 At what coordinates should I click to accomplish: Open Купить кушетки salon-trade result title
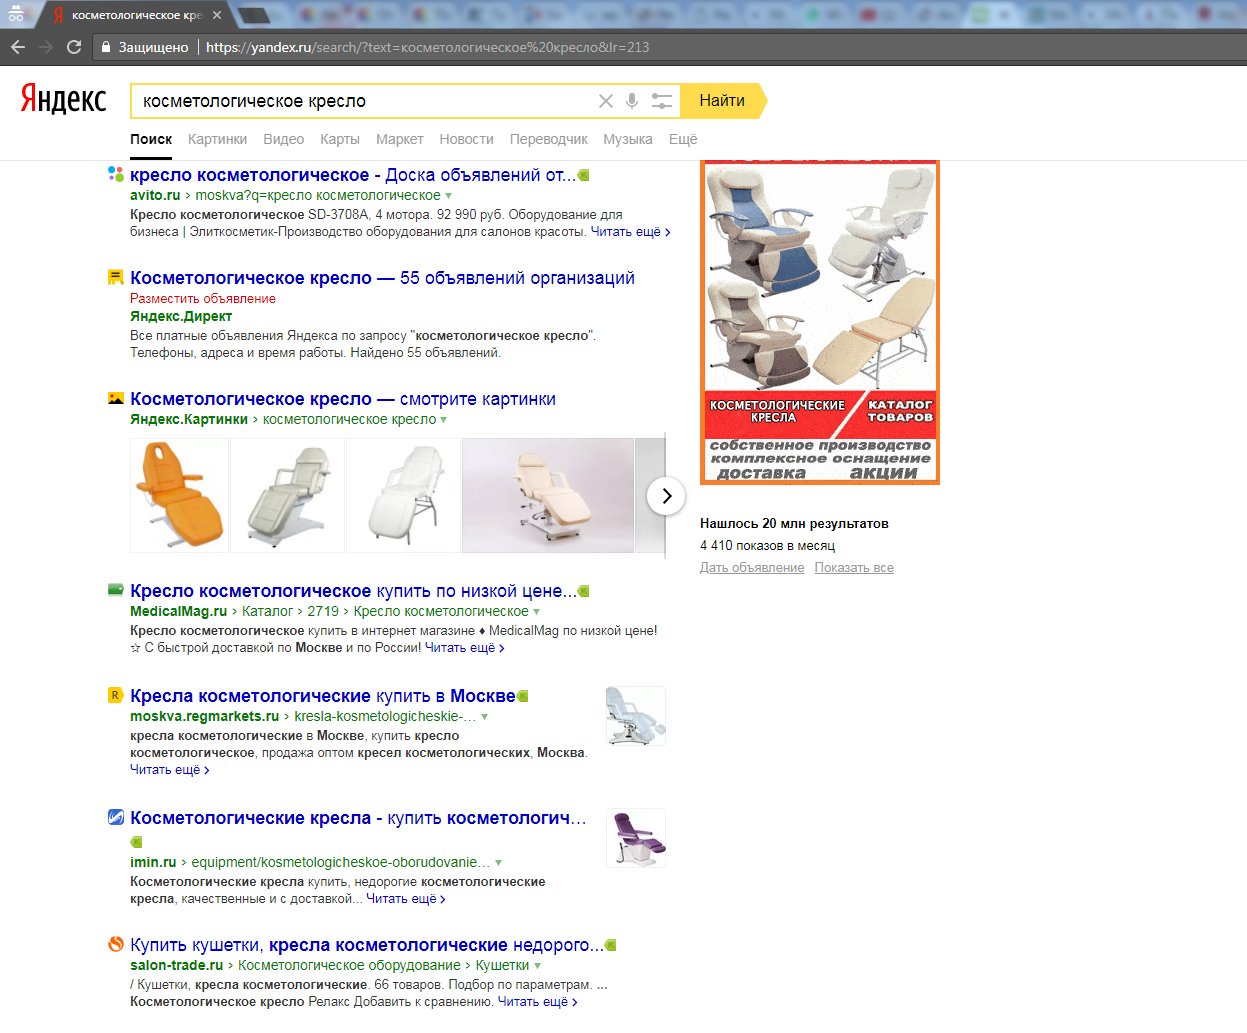(367, 945)
